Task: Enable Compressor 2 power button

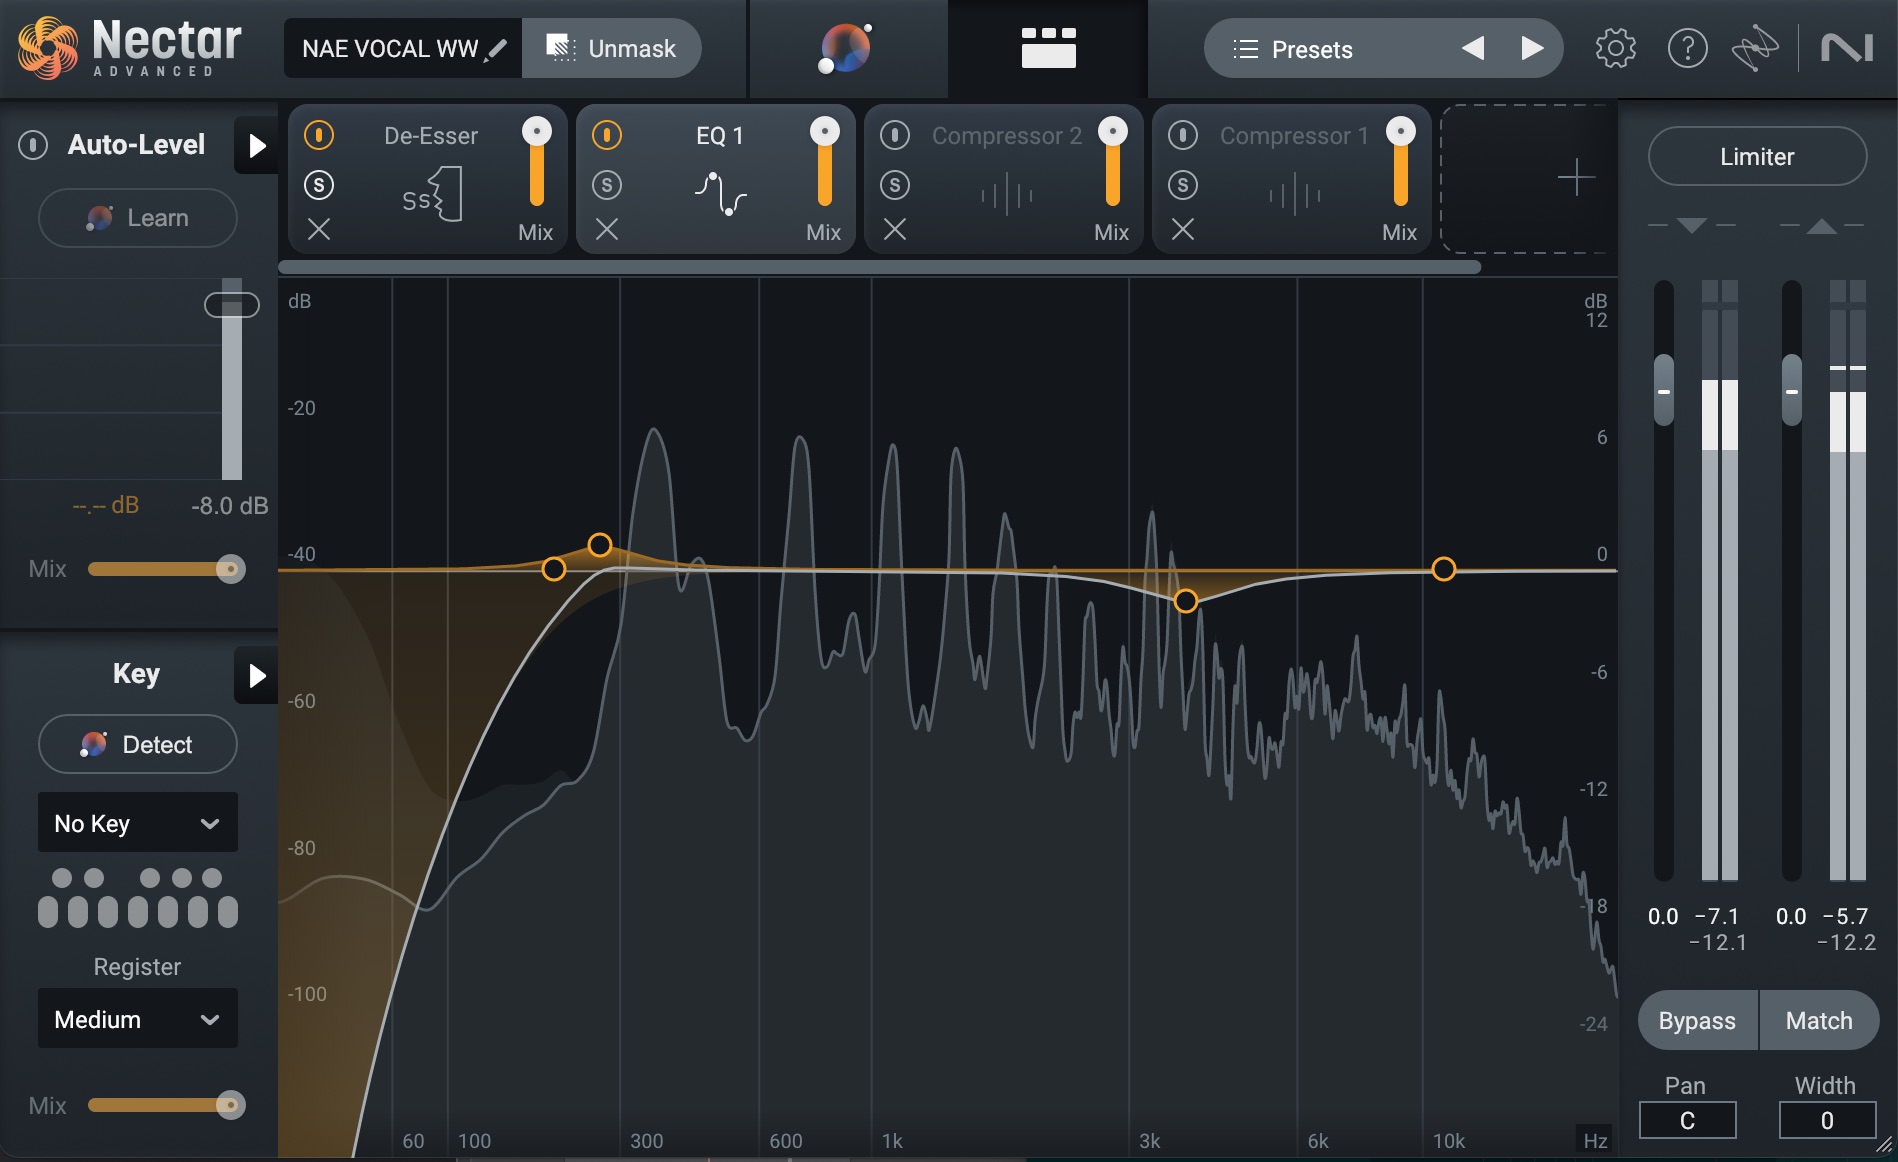Action: 895,135
